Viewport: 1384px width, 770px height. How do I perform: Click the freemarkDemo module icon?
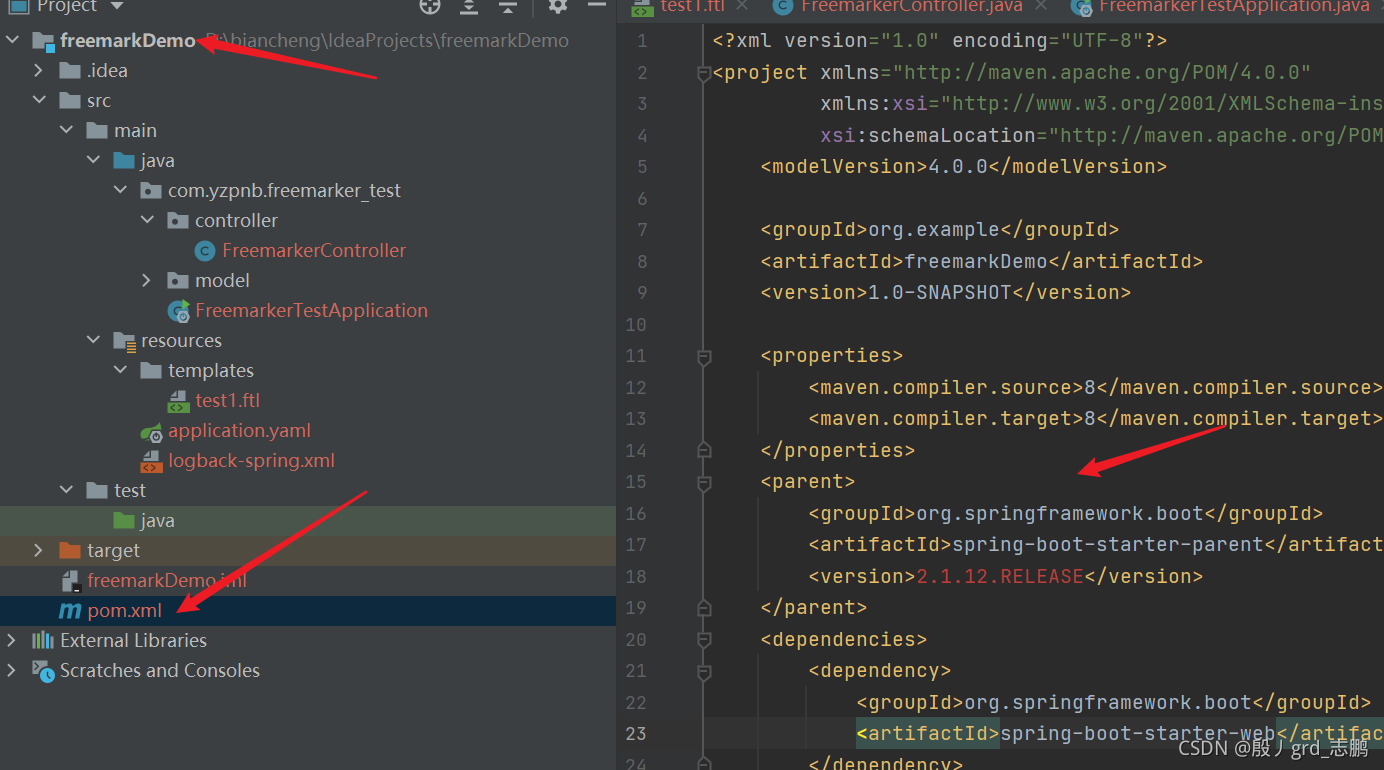[43, 42]
